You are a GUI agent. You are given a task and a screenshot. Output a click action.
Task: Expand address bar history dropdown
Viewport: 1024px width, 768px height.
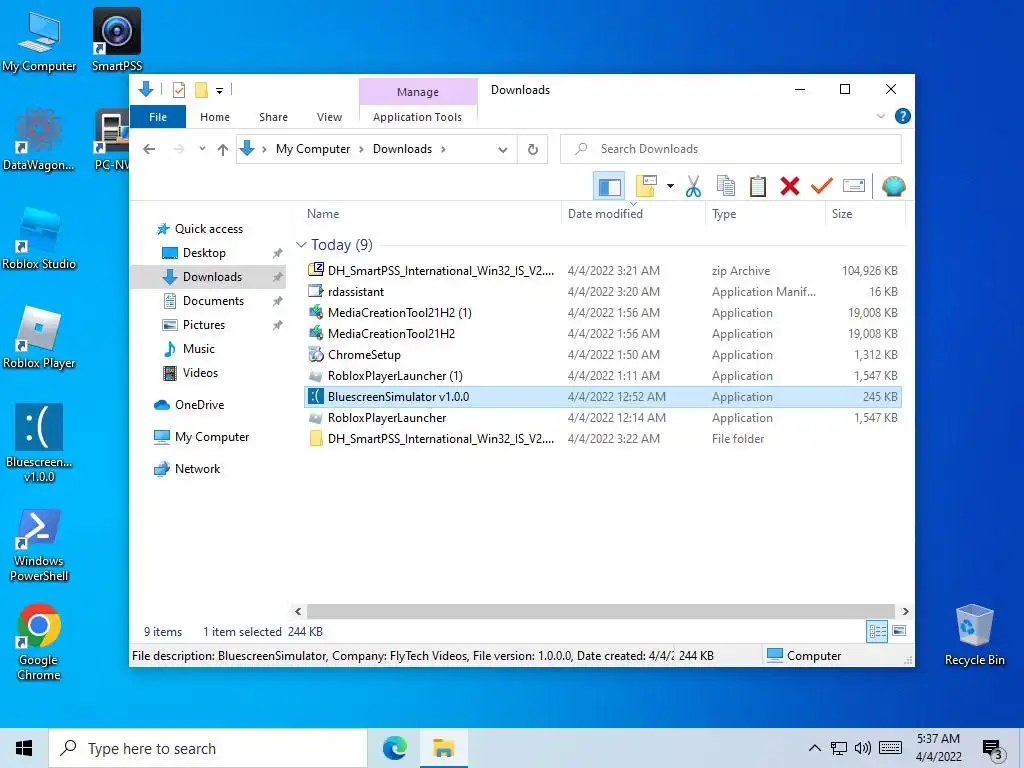(503, 150)
